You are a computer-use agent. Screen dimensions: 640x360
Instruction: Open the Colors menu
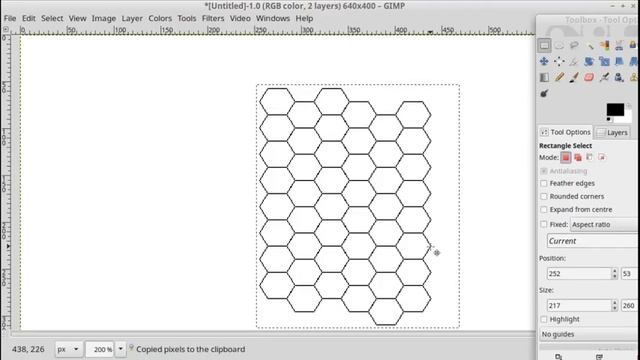[160, 18]
